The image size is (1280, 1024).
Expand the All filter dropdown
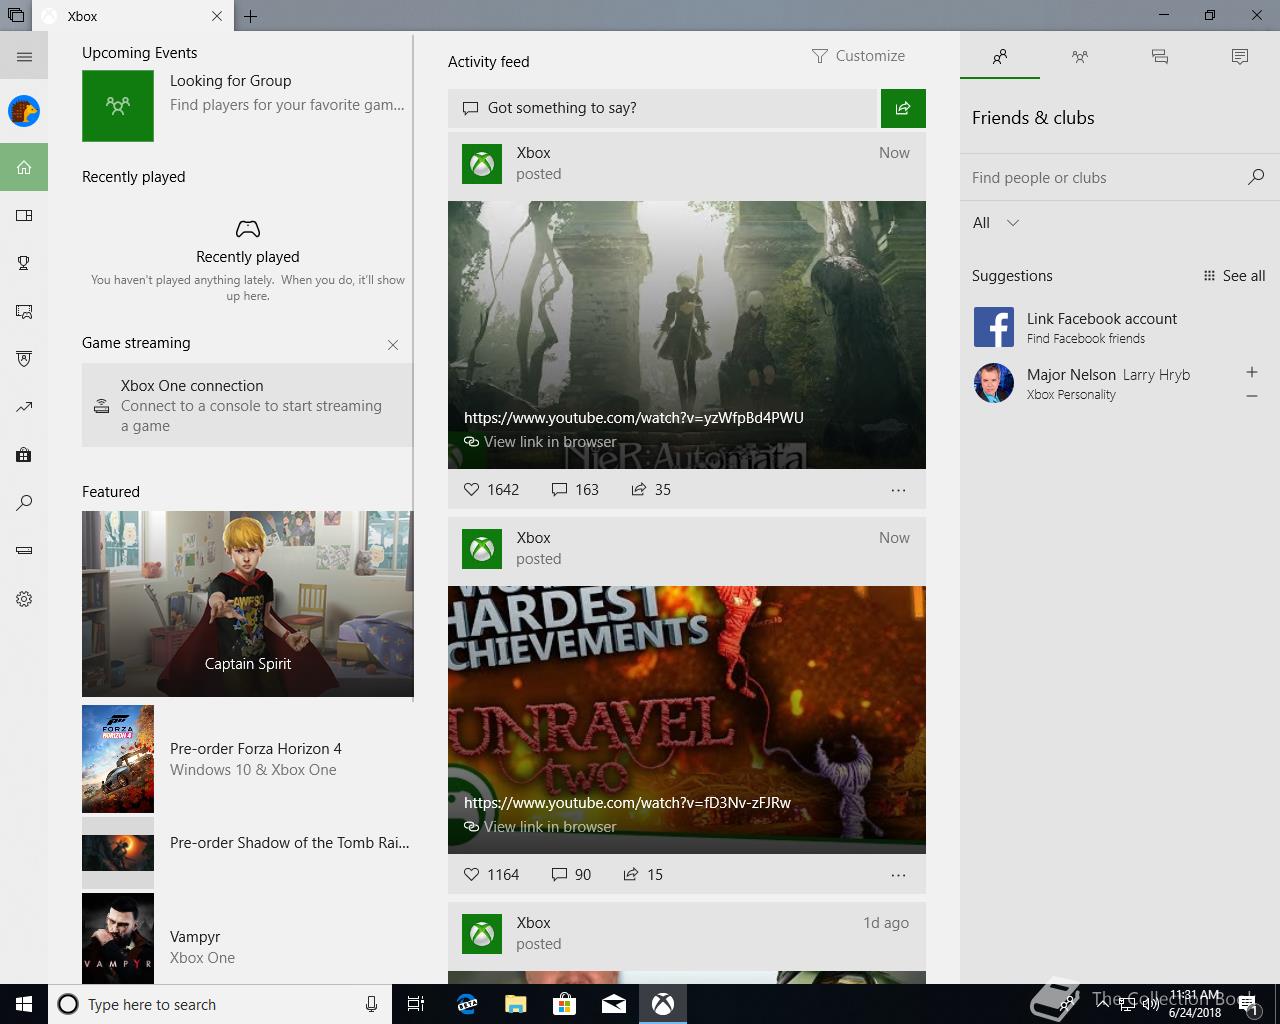(x=996, y=223)
